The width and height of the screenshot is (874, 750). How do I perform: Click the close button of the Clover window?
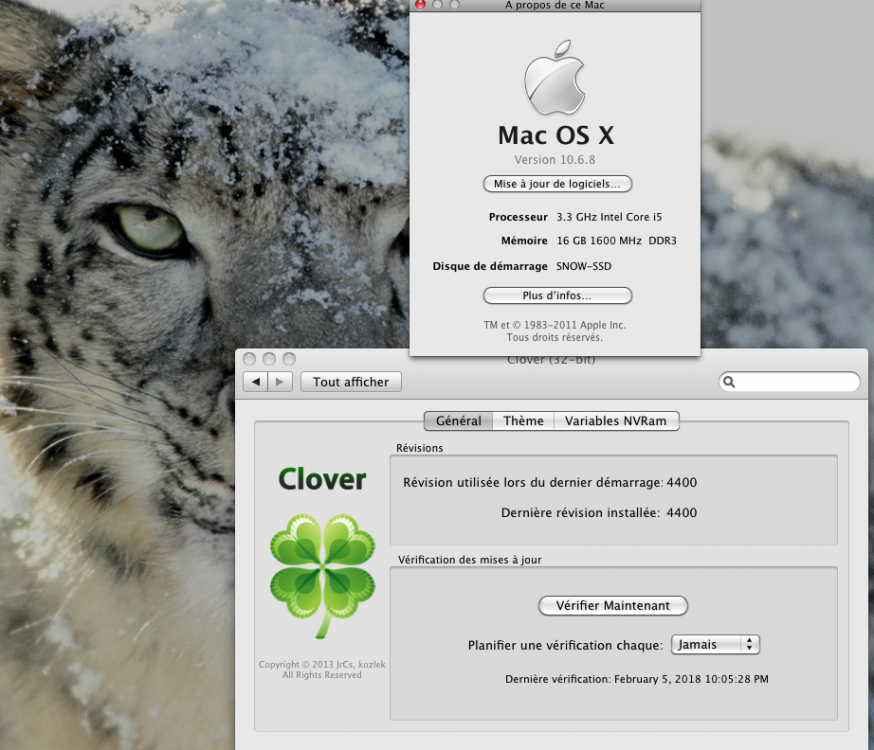coord(250,359)
